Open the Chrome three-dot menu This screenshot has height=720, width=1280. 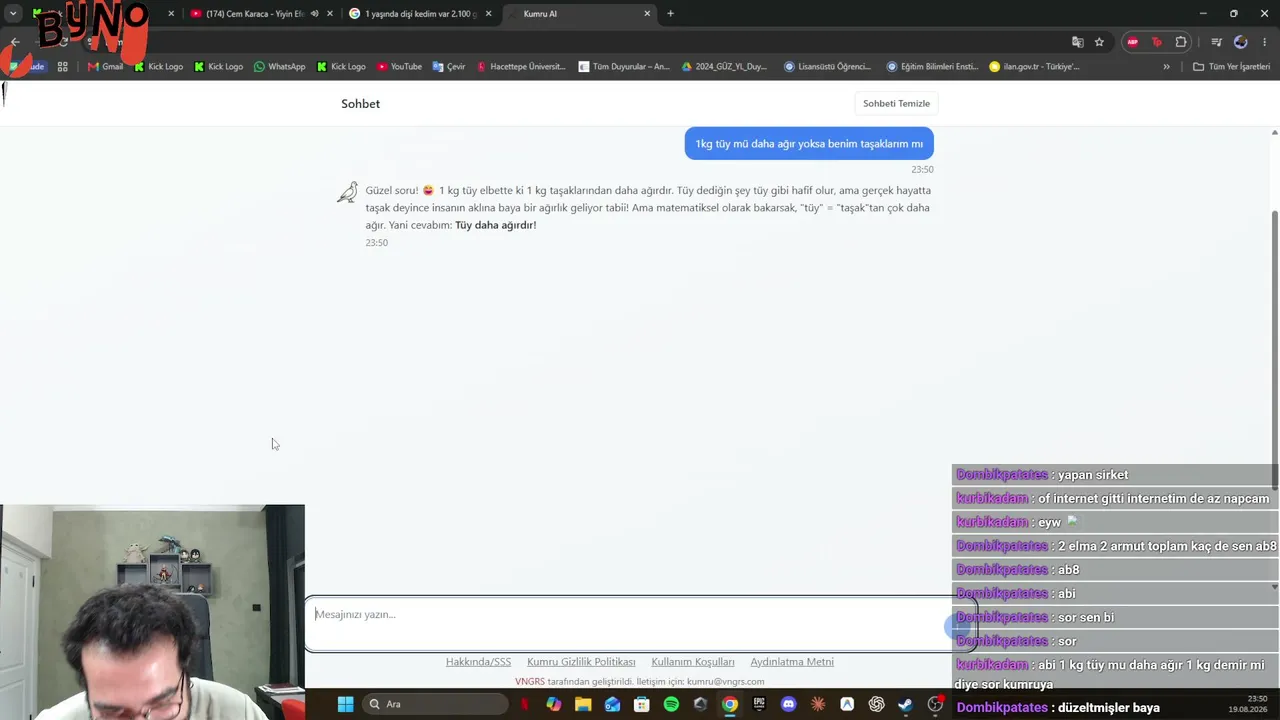click(x=1265, y=42)
